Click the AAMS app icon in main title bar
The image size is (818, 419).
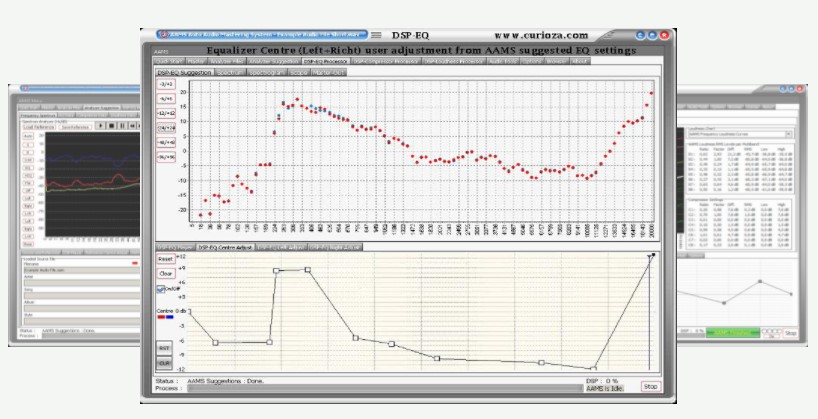click(x=164, y=35)
